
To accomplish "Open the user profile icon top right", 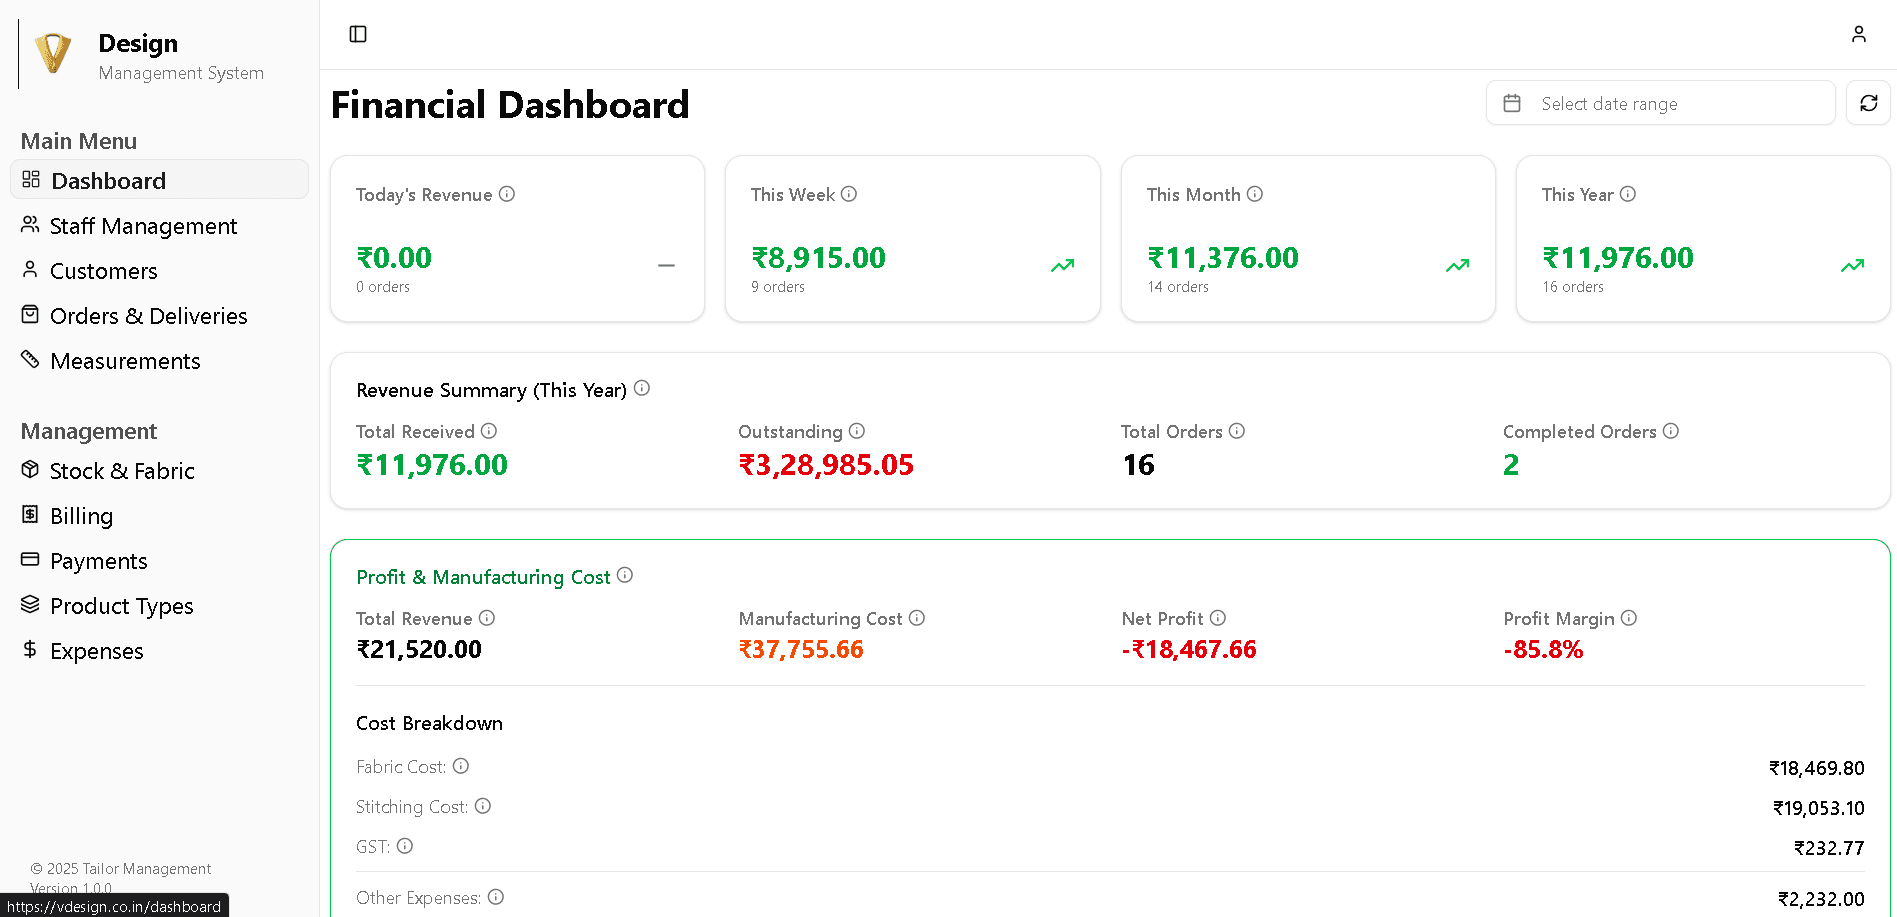I will [1859, 33].
